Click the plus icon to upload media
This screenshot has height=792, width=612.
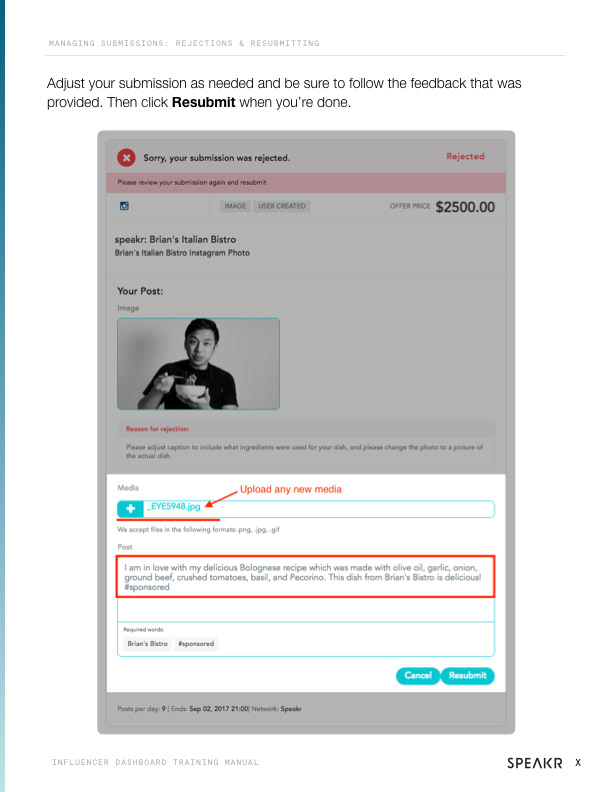tap(130, 509)
